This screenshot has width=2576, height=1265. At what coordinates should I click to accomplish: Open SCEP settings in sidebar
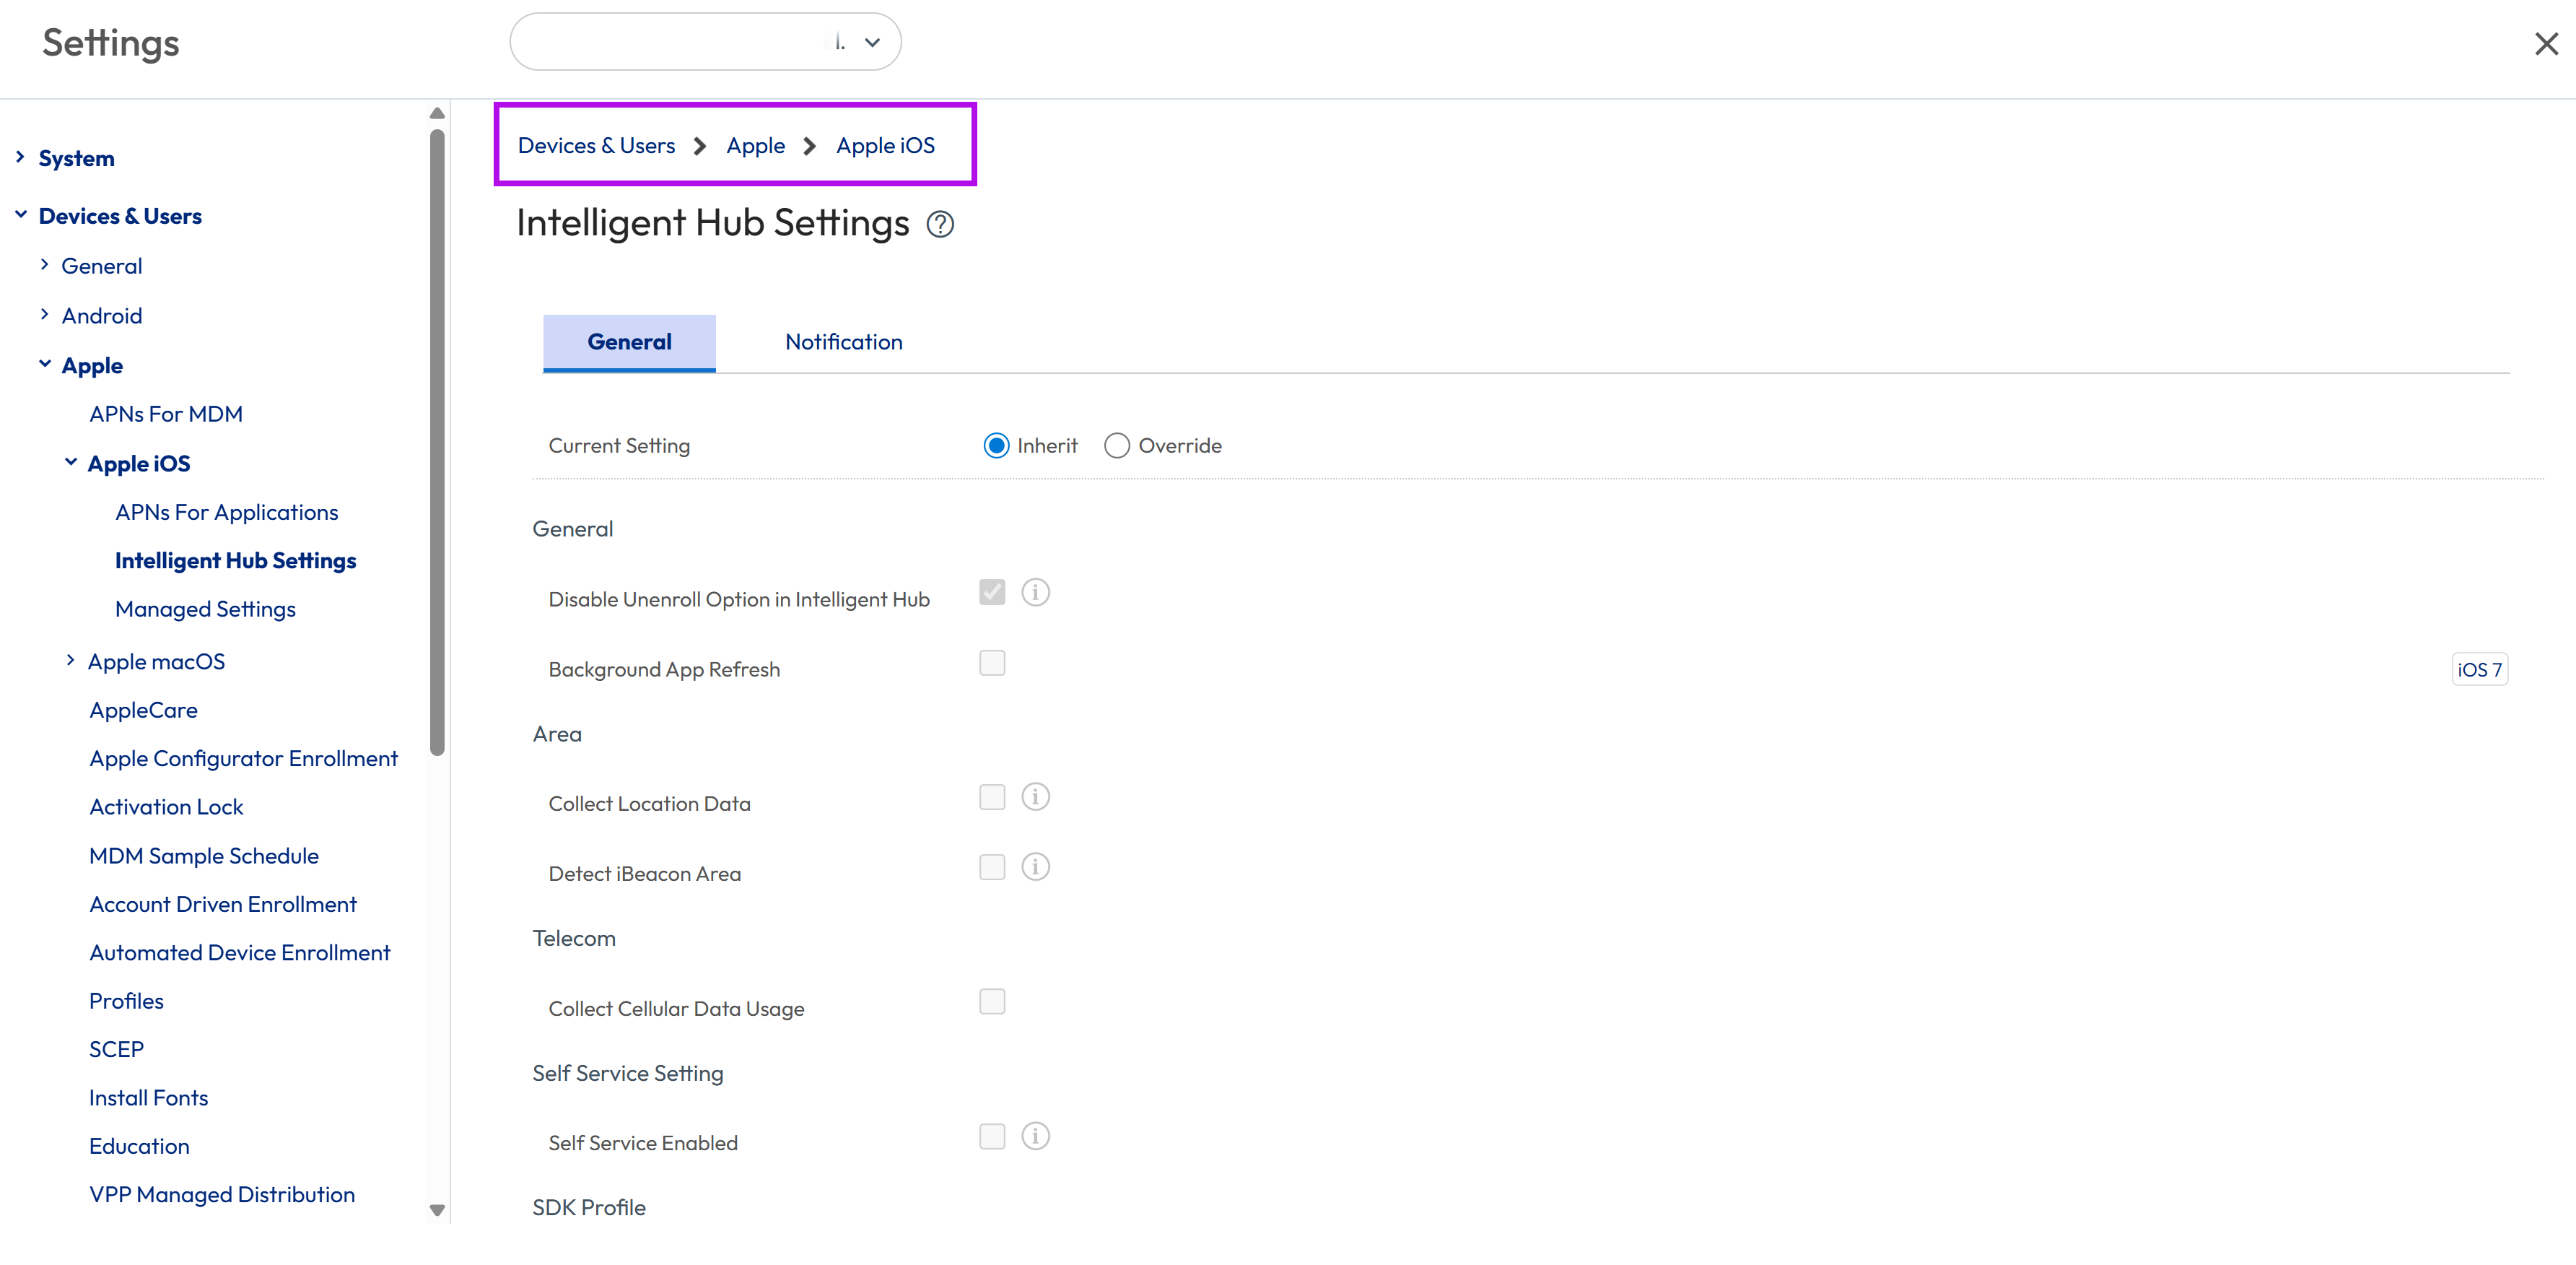116,1050
